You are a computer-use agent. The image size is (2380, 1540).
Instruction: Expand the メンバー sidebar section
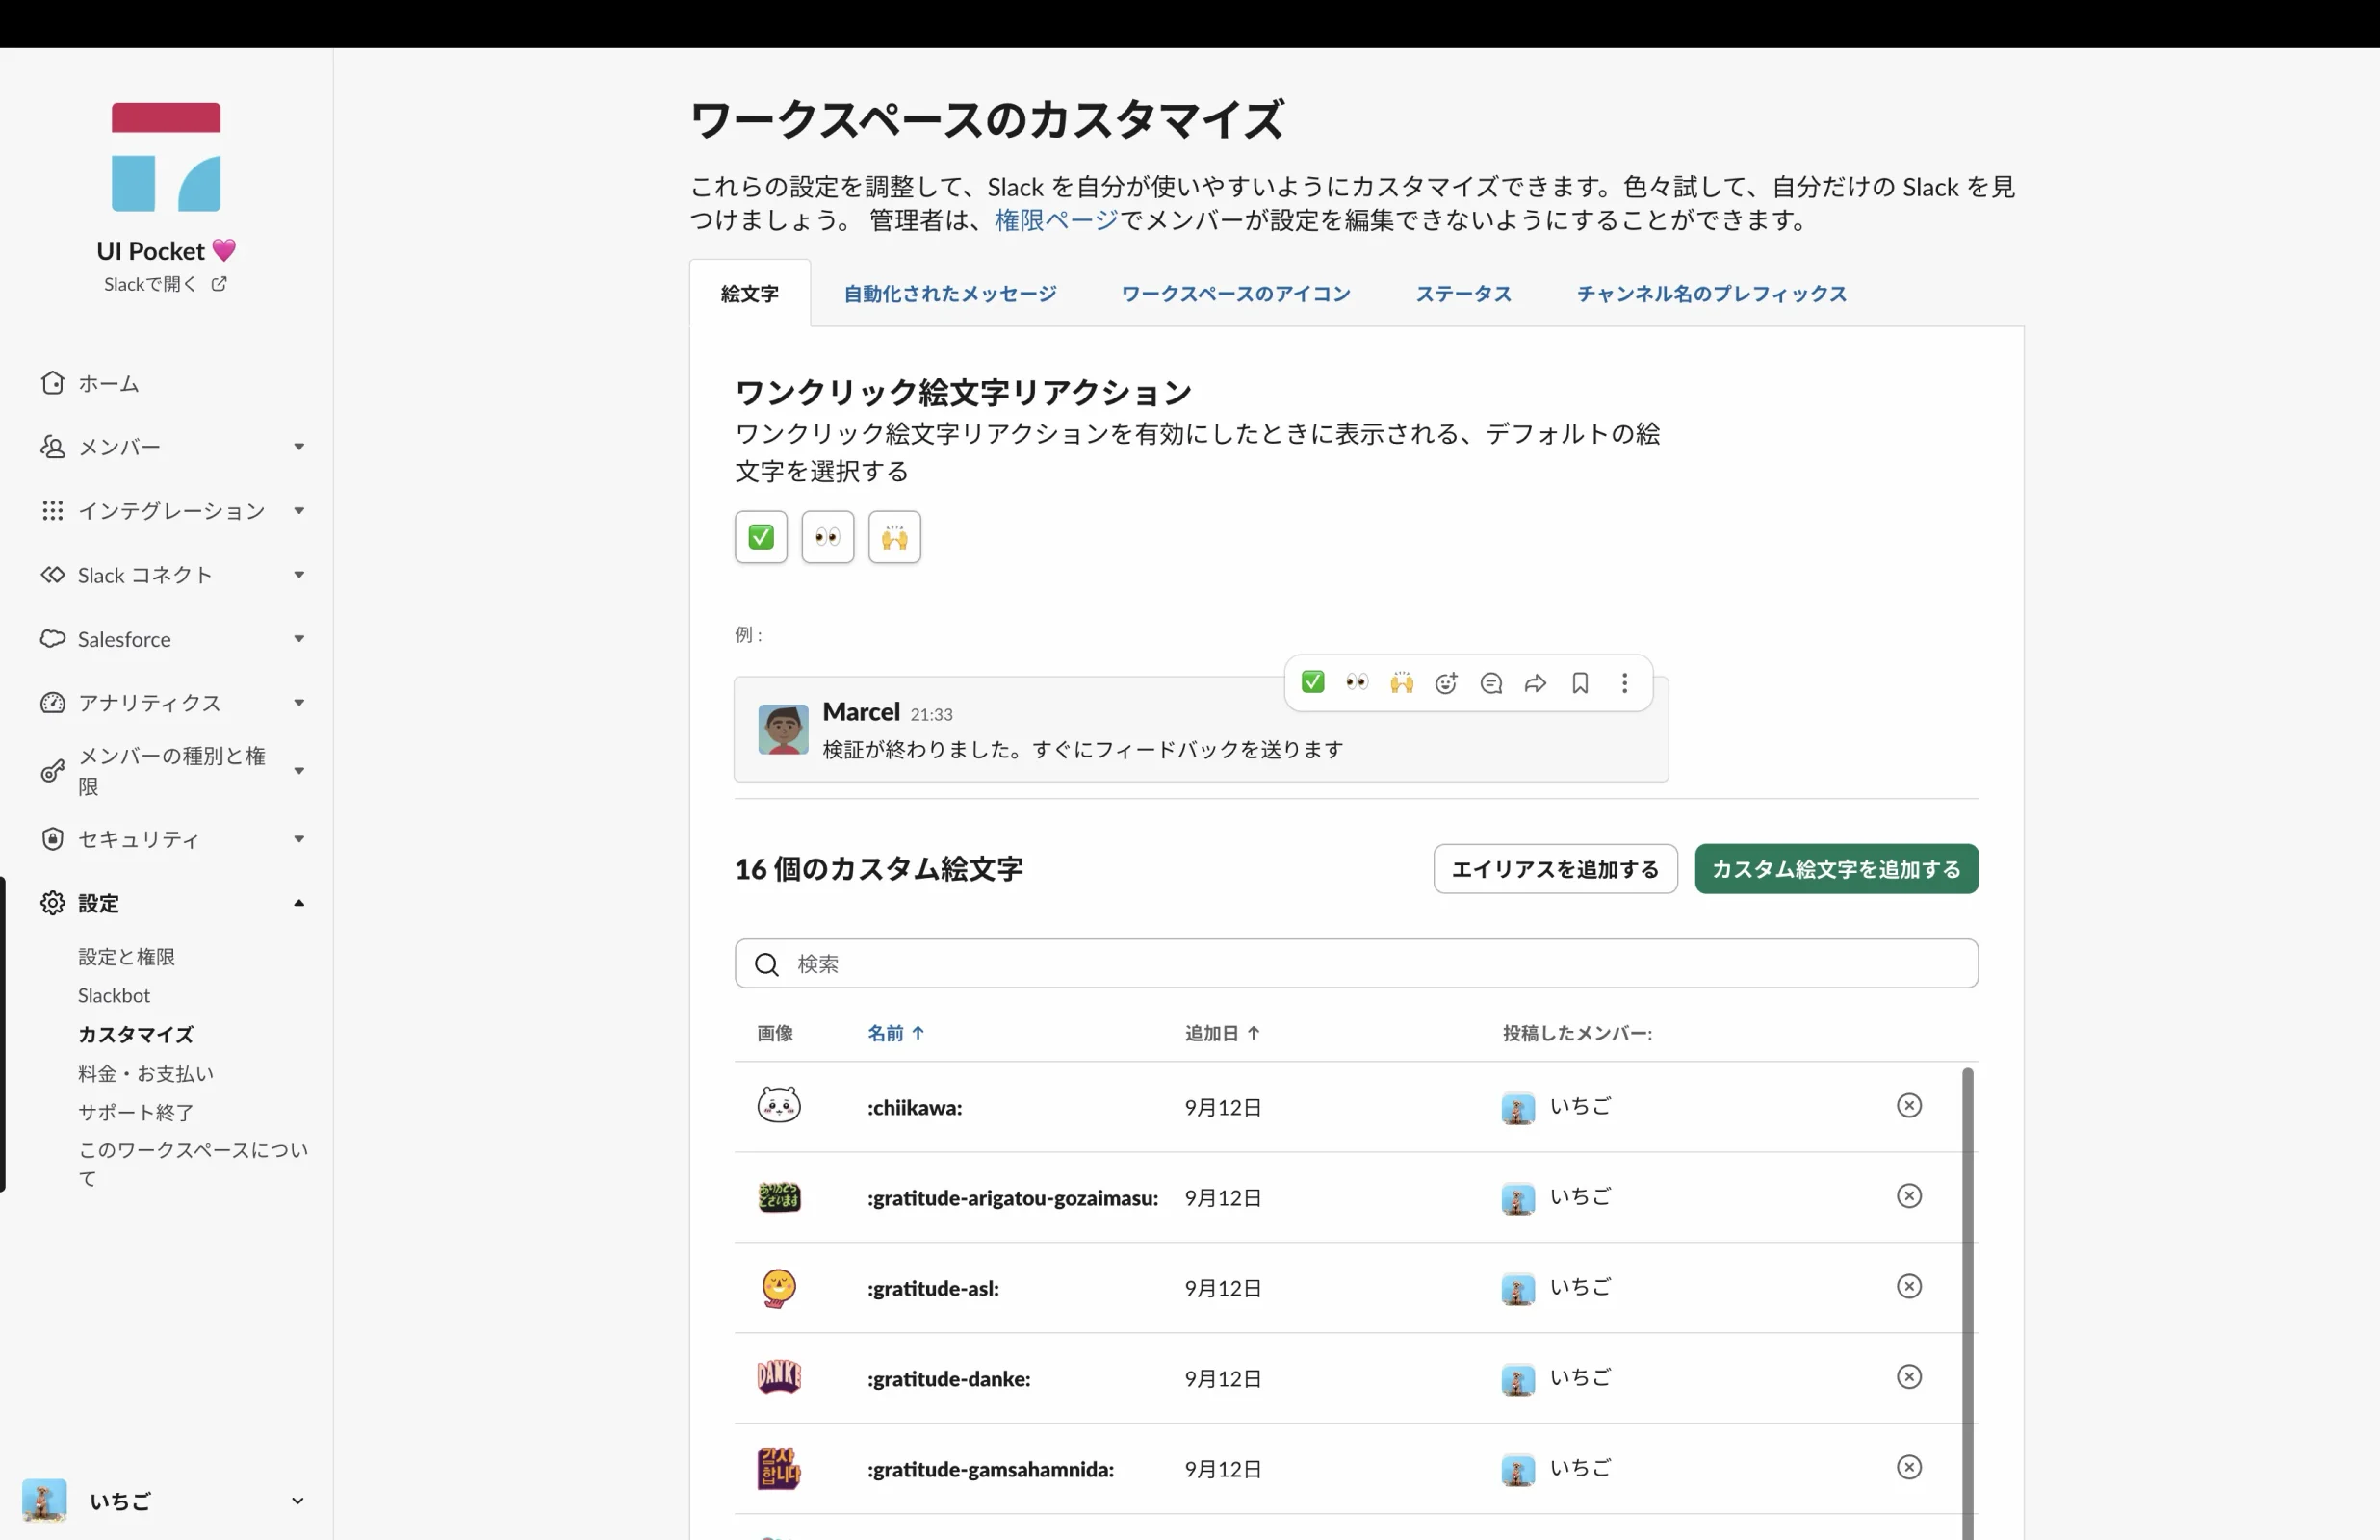[x=299, y=447]
